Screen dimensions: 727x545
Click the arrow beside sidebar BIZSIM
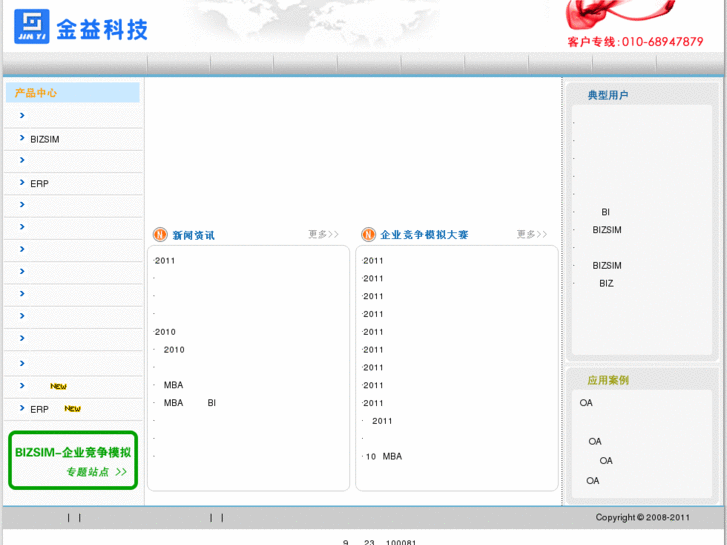tap(22, 138)
